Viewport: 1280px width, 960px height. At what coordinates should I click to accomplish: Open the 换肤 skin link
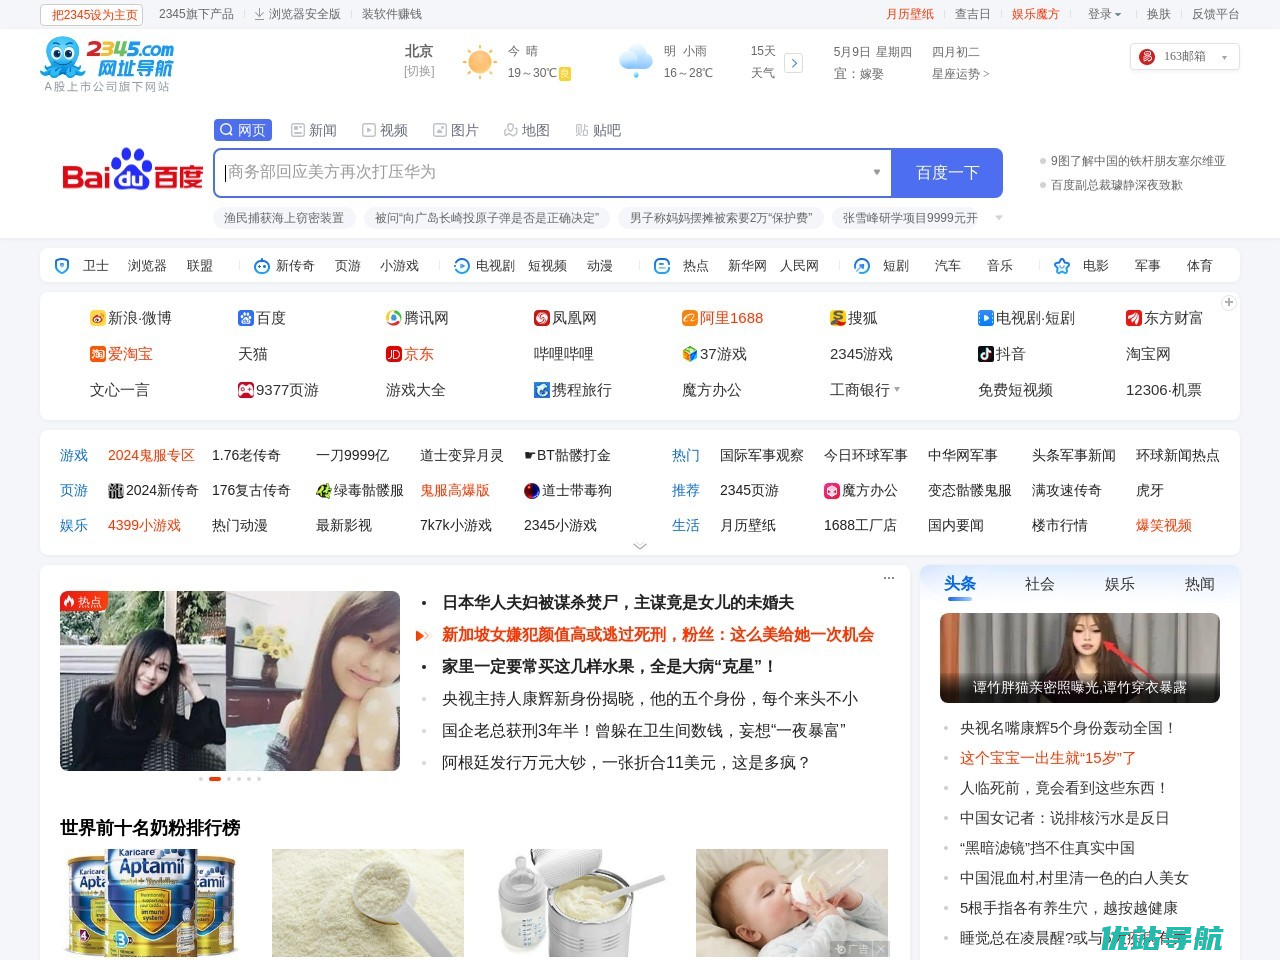pyautogui.click(x=1158, y=14)
